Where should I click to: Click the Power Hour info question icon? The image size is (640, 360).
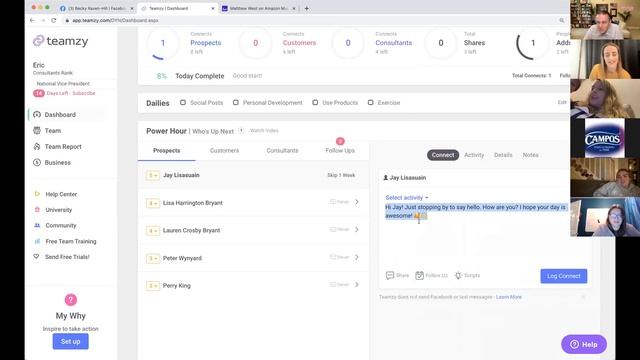coord(241,131)
